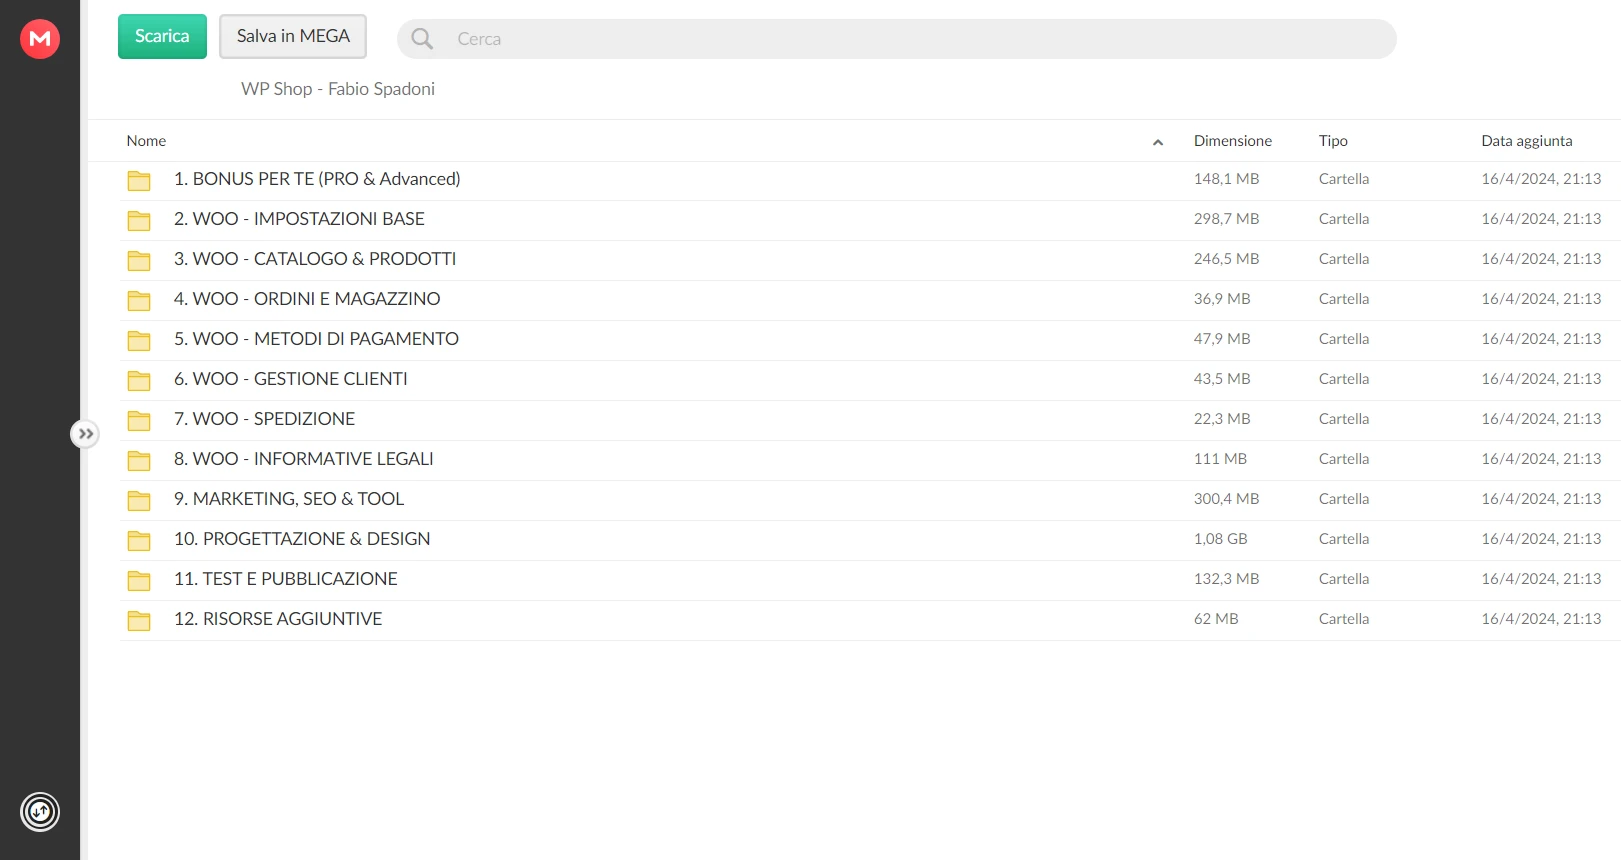Click the Salva in MEGA button
The height and width of the screenshot is (860, 1621).
pyautogui.click(x=293, y=36)
